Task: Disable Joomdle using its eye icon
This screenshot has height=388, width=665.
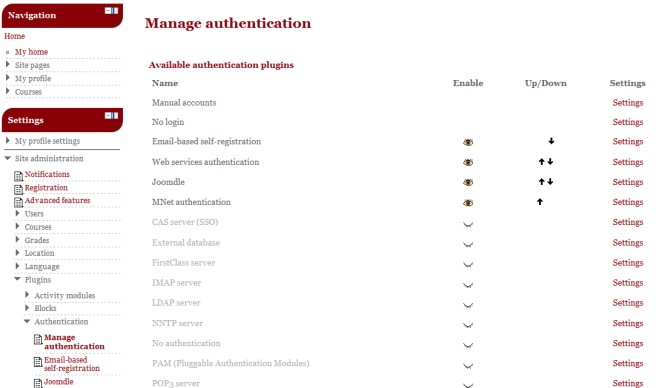Action: (468, 182)
